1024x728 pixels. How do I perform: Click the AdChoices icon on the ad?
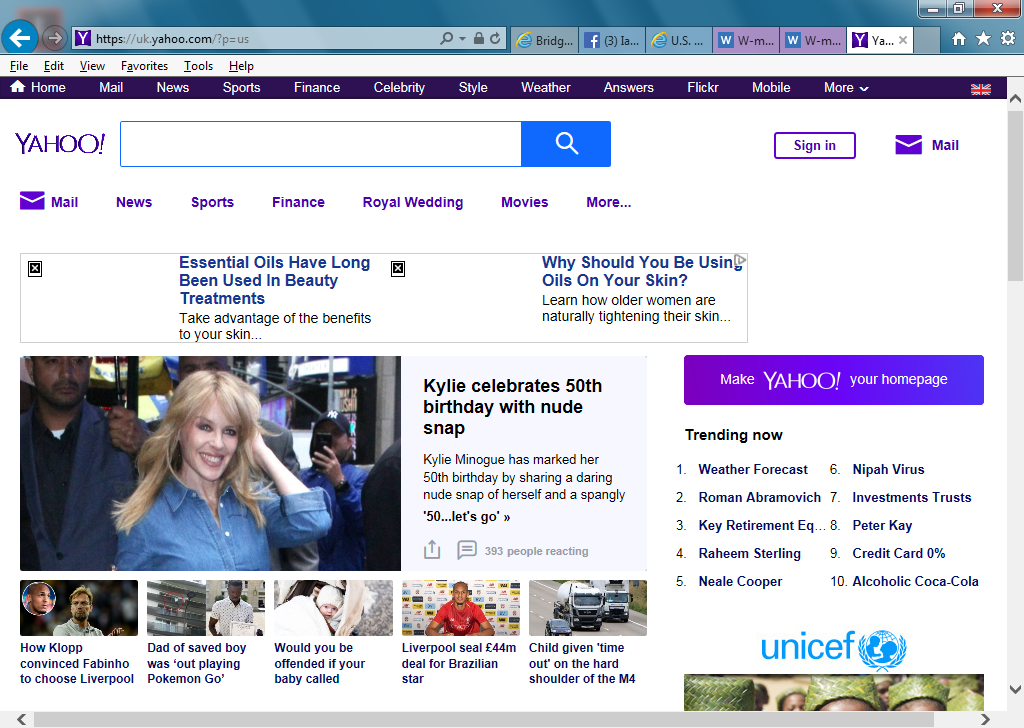[x=740, y=261]
